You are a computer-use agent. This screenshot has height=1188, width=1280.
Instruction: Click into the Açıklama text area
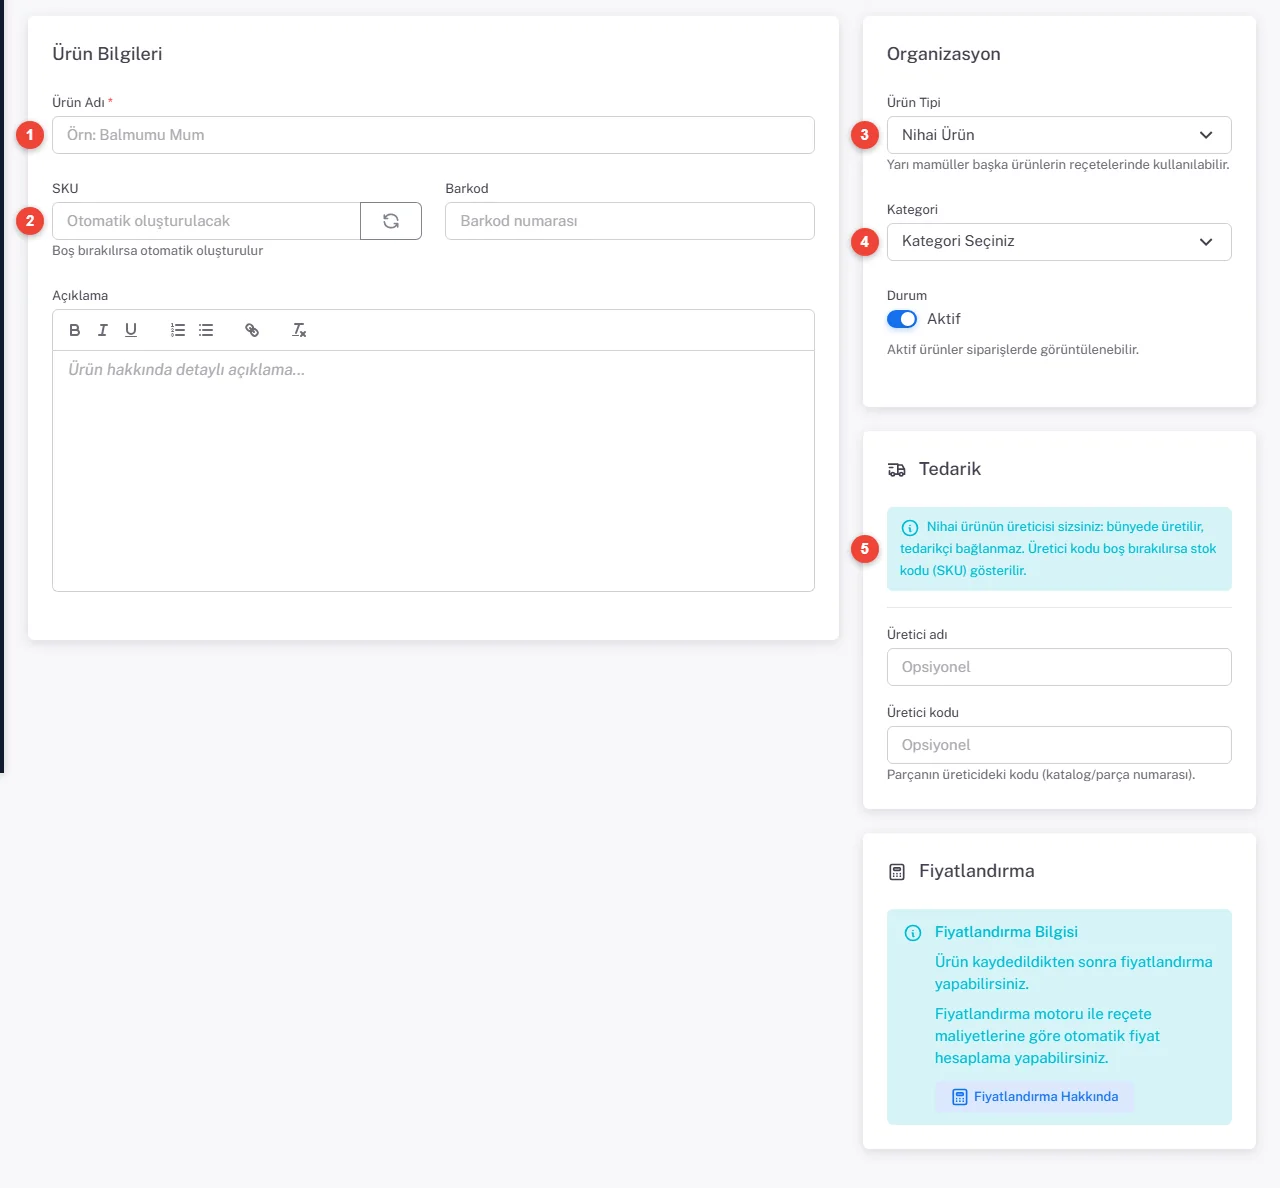click(x=433, y=471)
